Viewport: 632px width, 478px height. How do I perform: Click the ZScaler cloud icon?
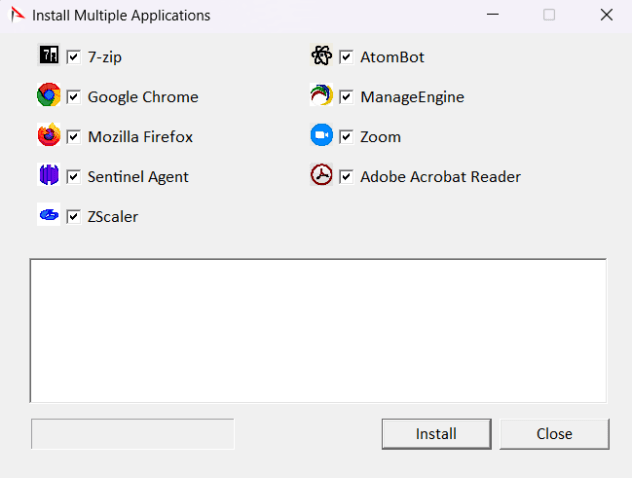click(x=49, y=215)
